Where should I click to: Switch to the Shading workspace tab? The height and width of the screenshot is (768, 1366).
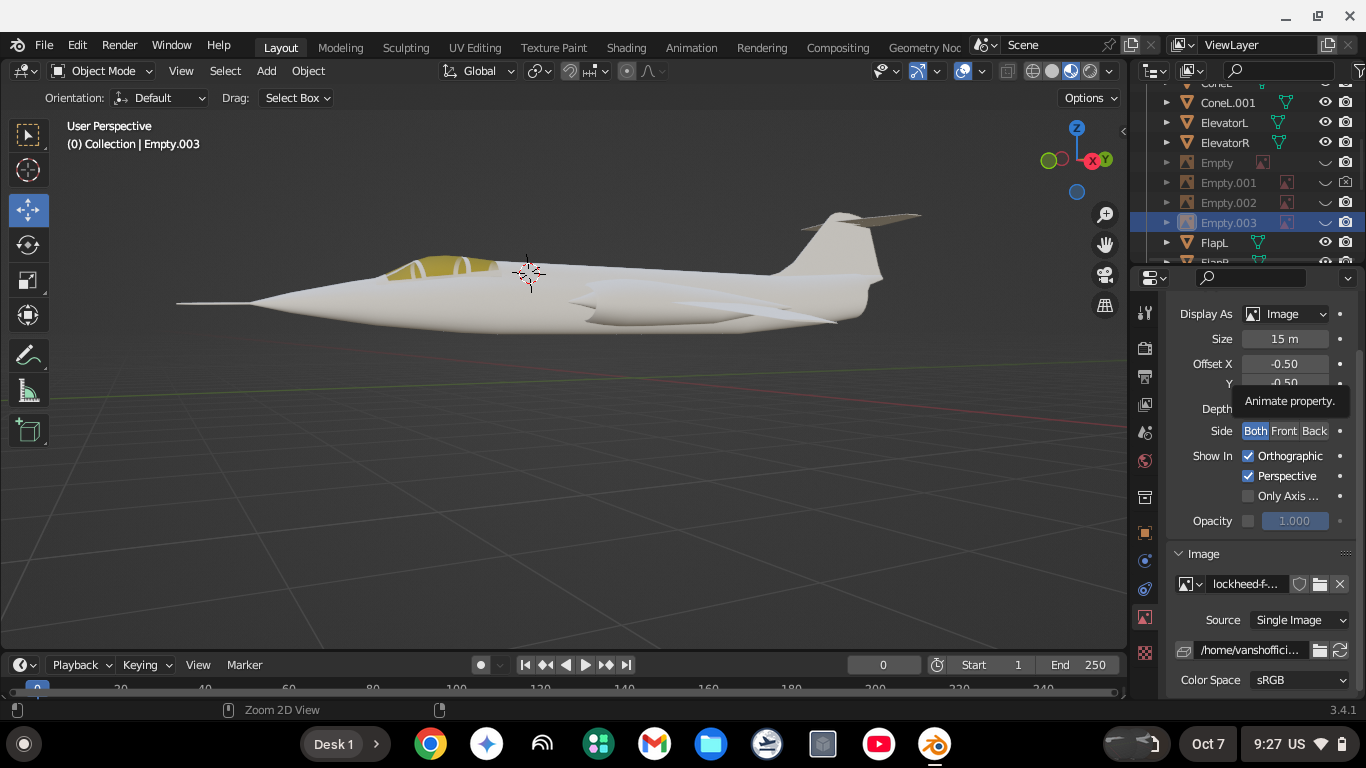pyautogui.click(x=626, y=47)
